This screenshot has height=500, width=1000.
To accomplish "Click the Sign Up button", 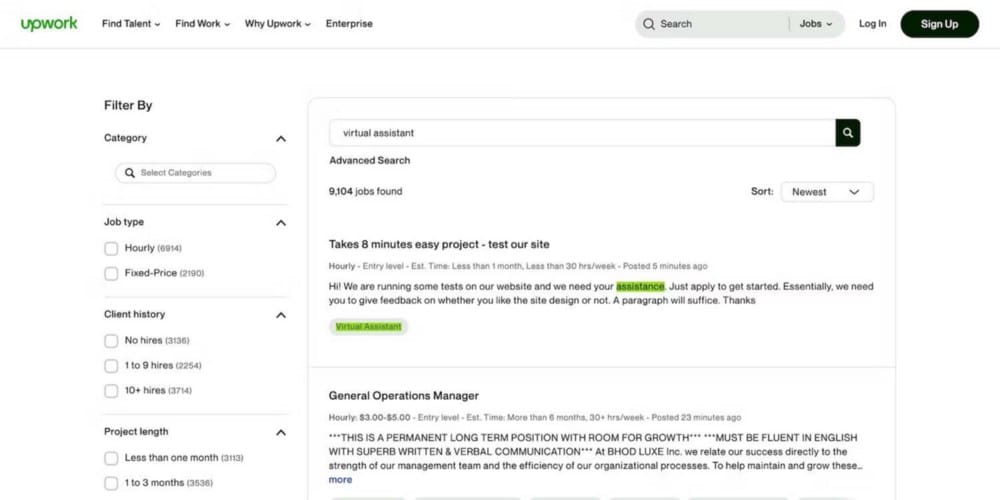I will tap(939, 24).
